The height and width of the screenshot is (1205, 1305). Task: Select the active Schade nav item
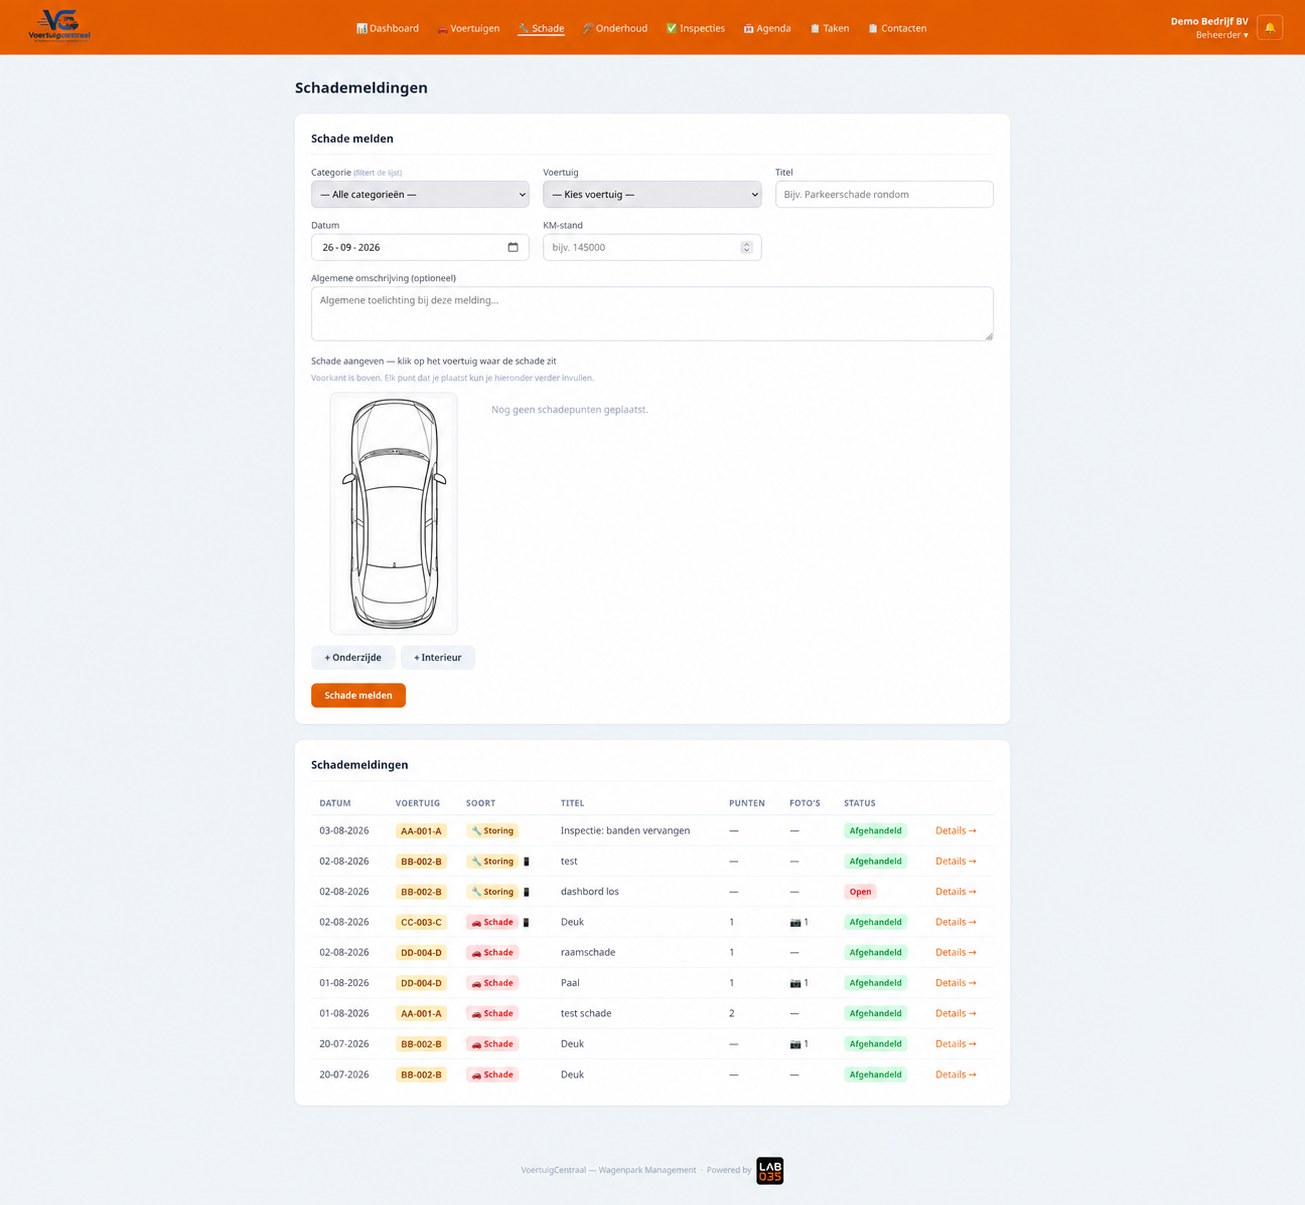coord(541,28)
